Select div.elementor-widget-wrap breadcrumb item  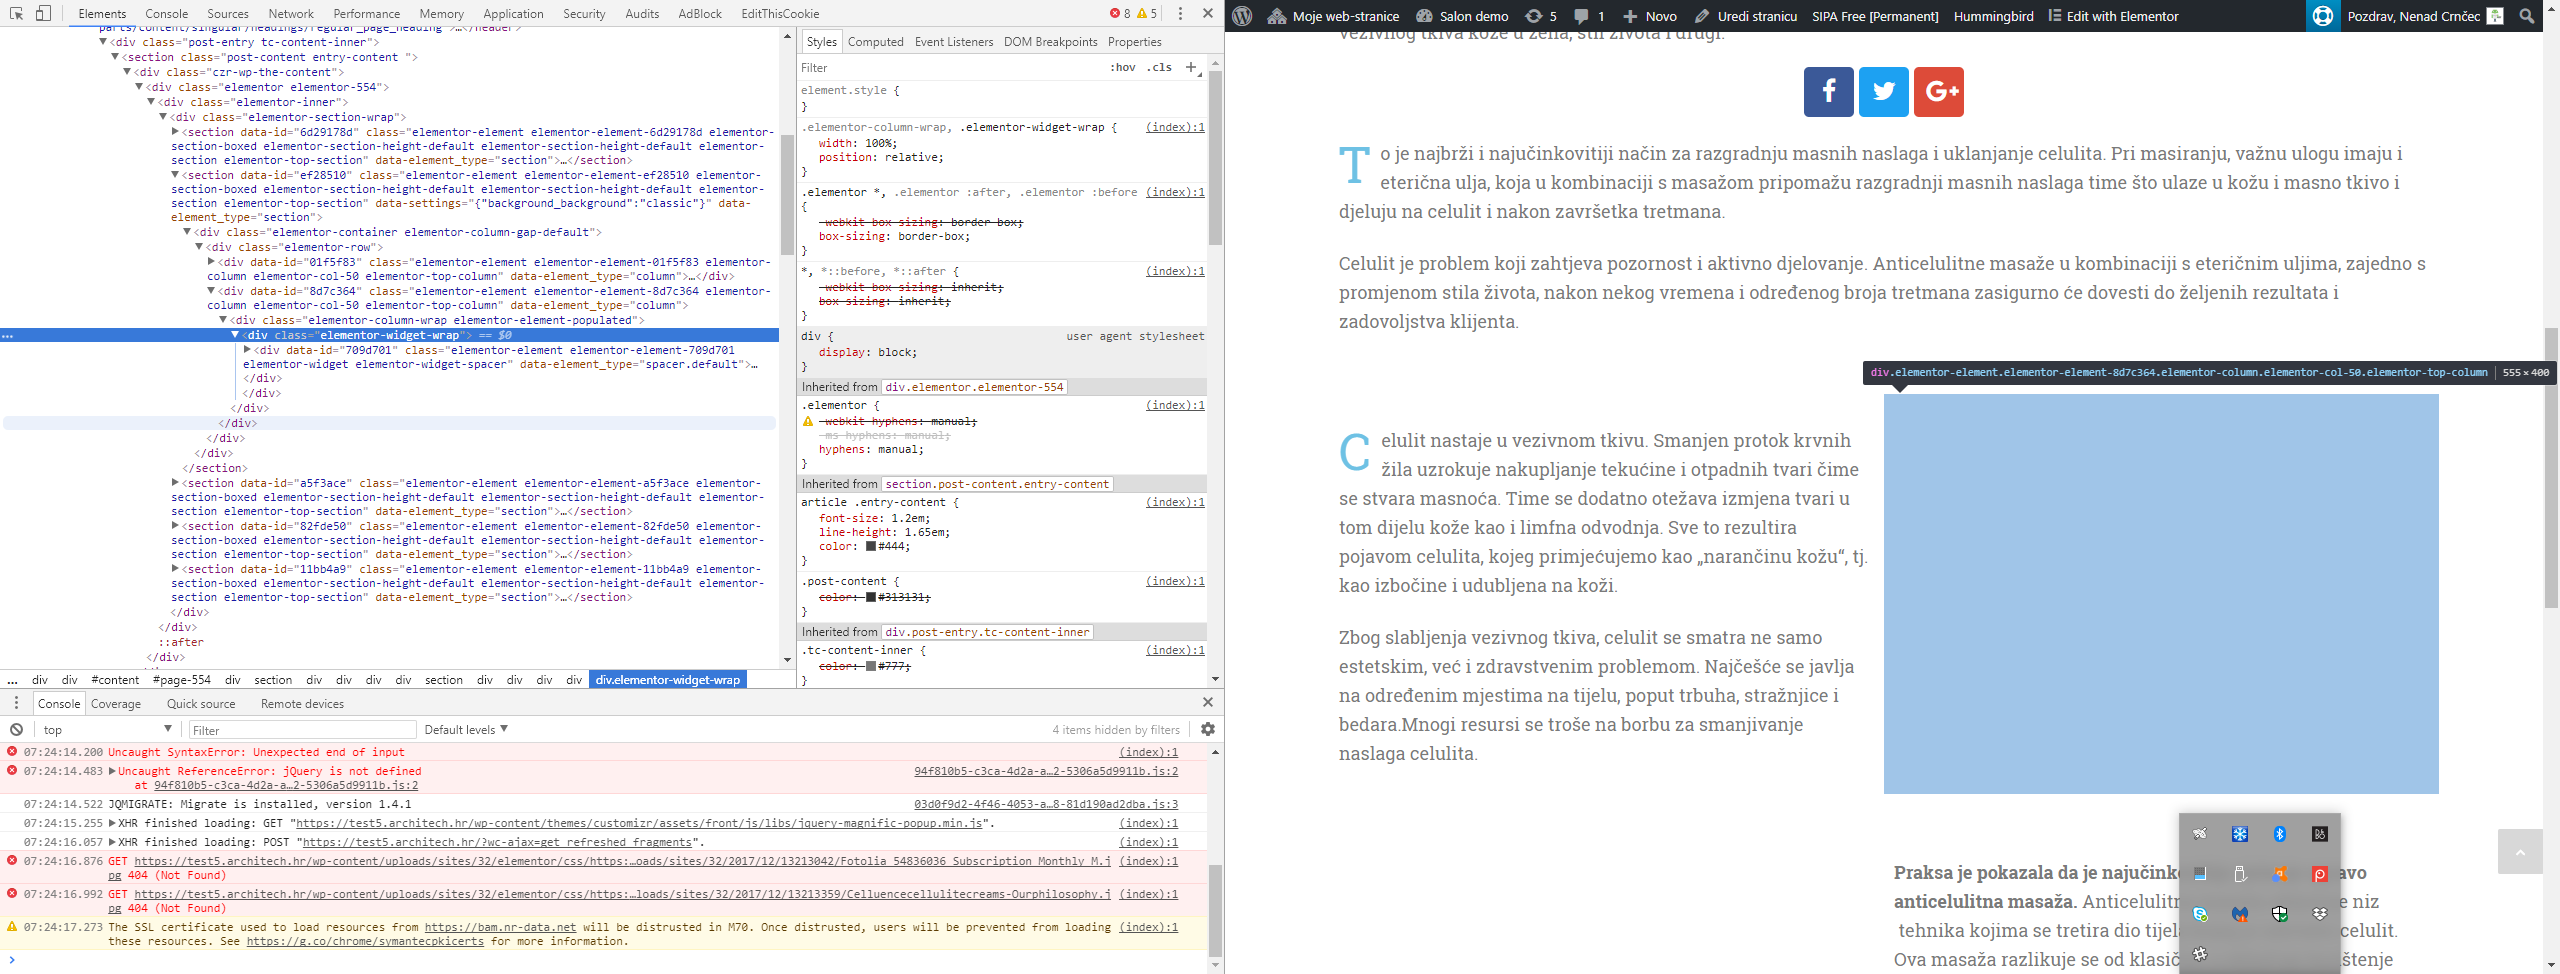coord(668,679)
